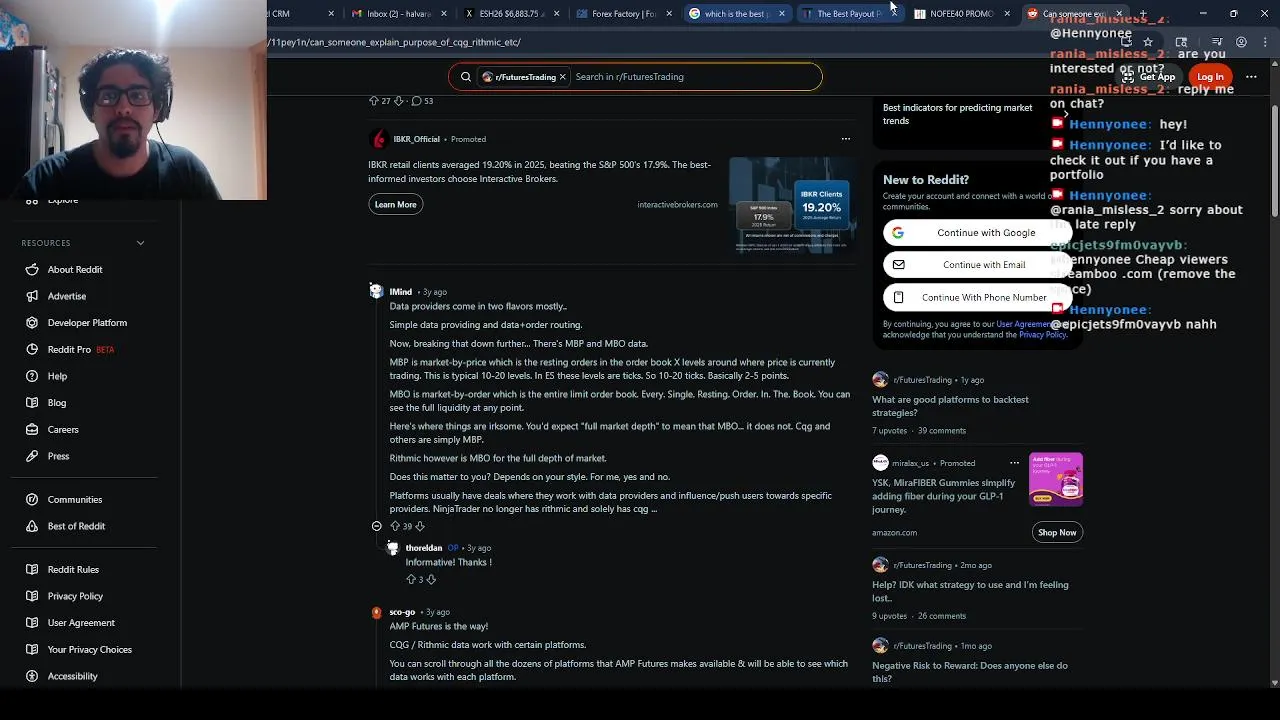Viewport: 1280px width, 720px height.
Task: Switch to the Inbox Gmail tab
Action: (397, 14)
